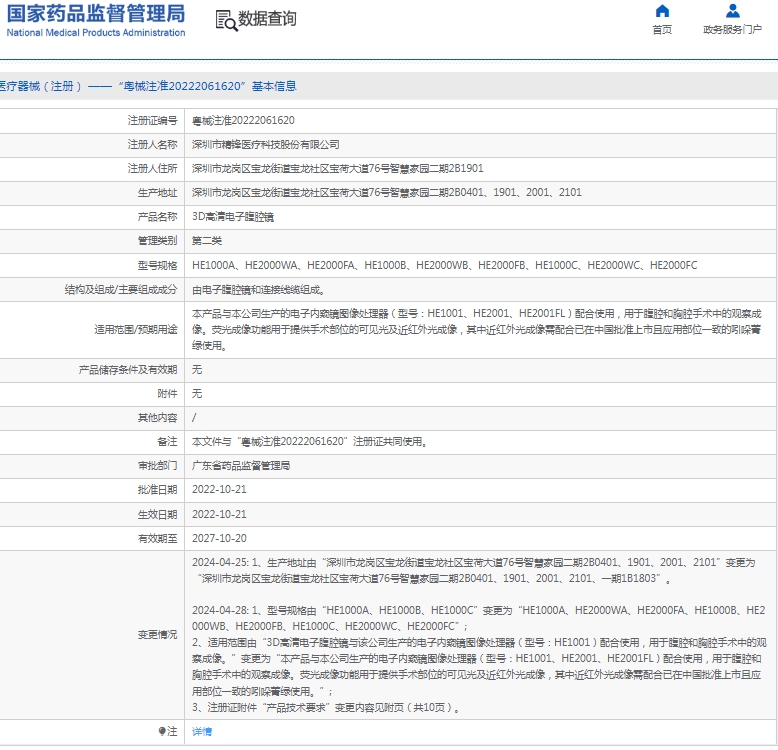Open the 详情 link
Viewport: 778px width, 750px height.
[202, 731]
